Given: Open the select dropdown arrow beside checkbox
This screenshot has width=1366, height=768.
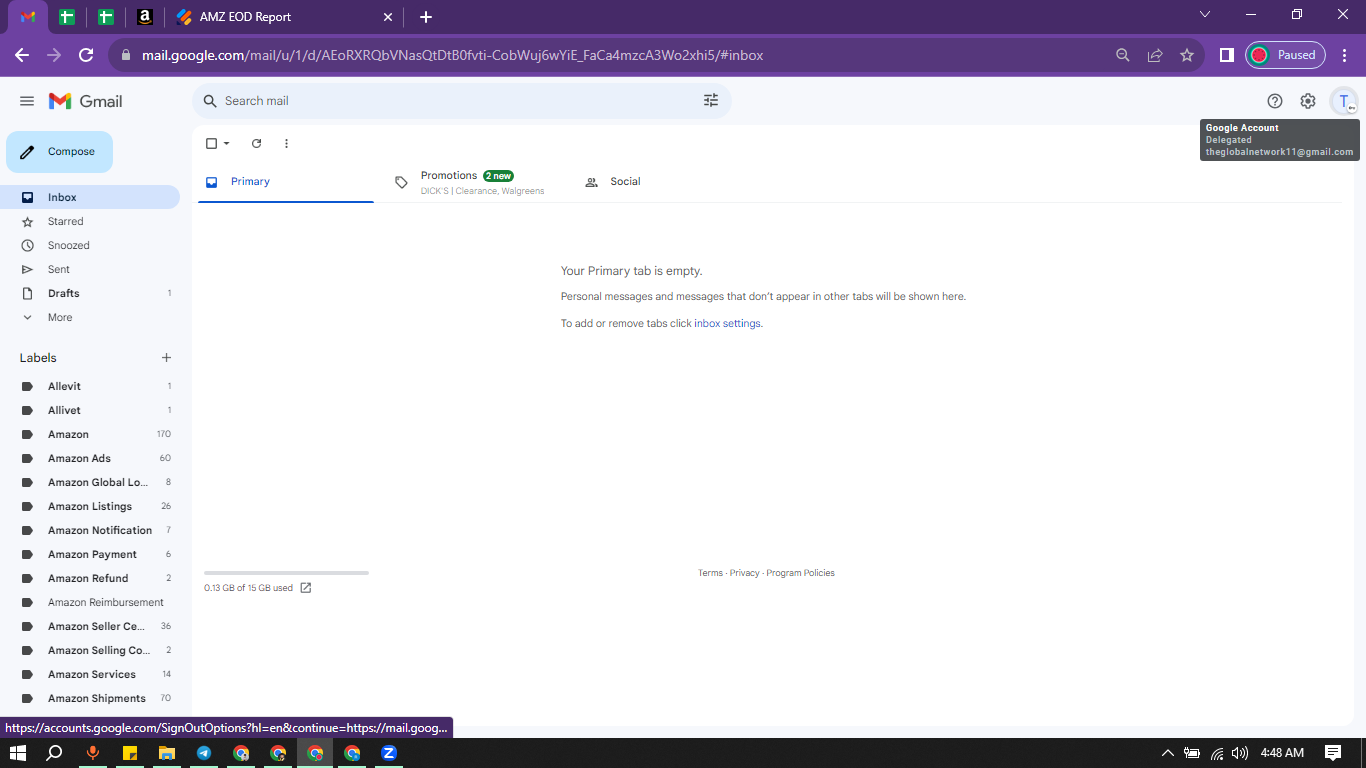Looking at the screenshot, I should click(x=227, y=144).
